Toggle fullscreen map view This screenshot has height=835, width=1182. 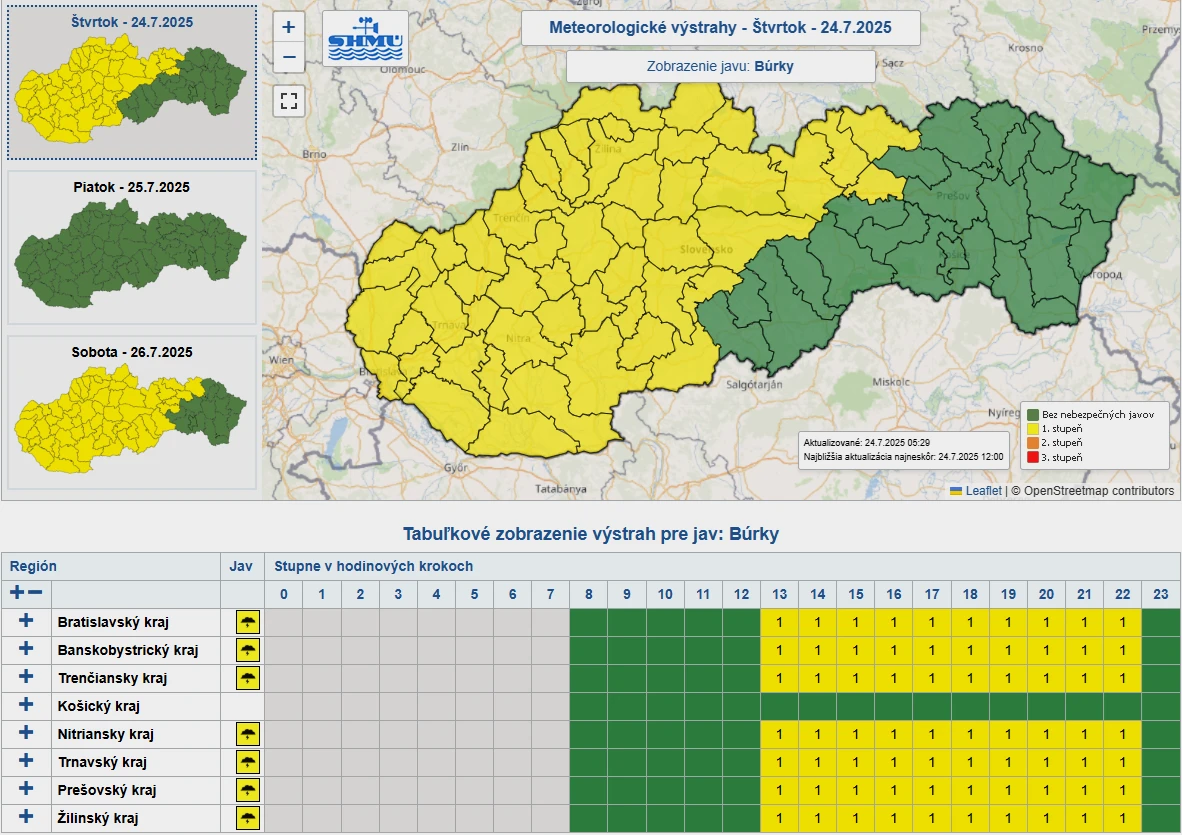click(x=289, y=100)
